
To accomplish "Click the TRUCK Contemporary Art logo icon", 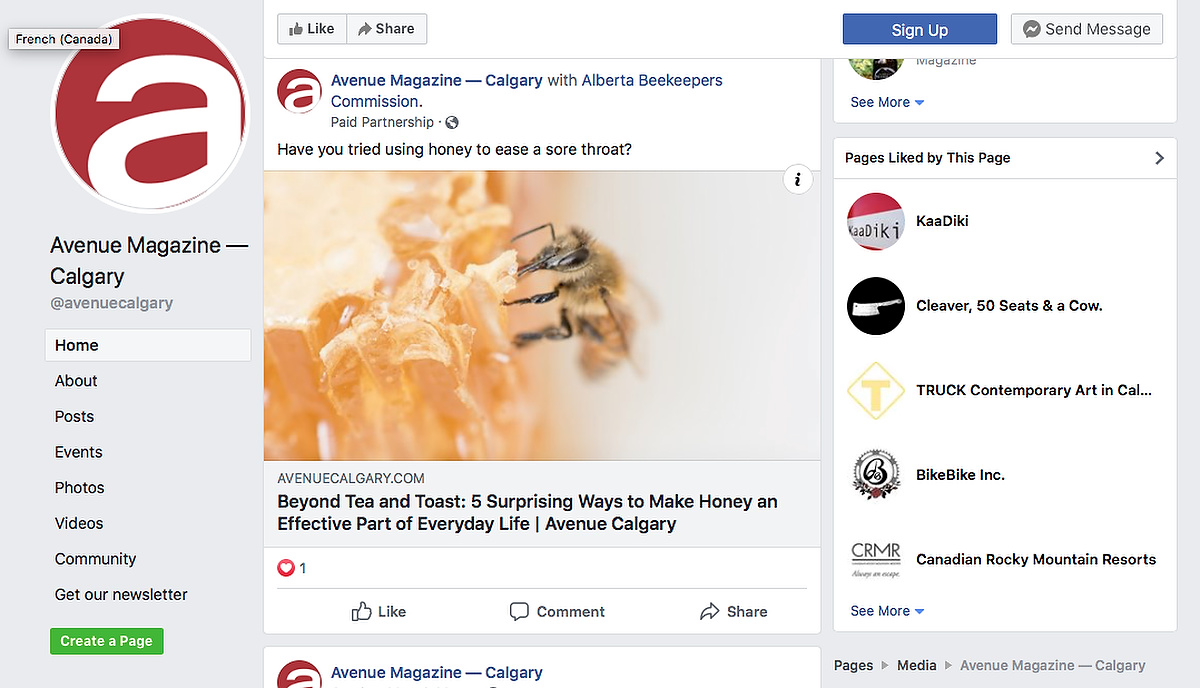I will click(x=875, y=390).
